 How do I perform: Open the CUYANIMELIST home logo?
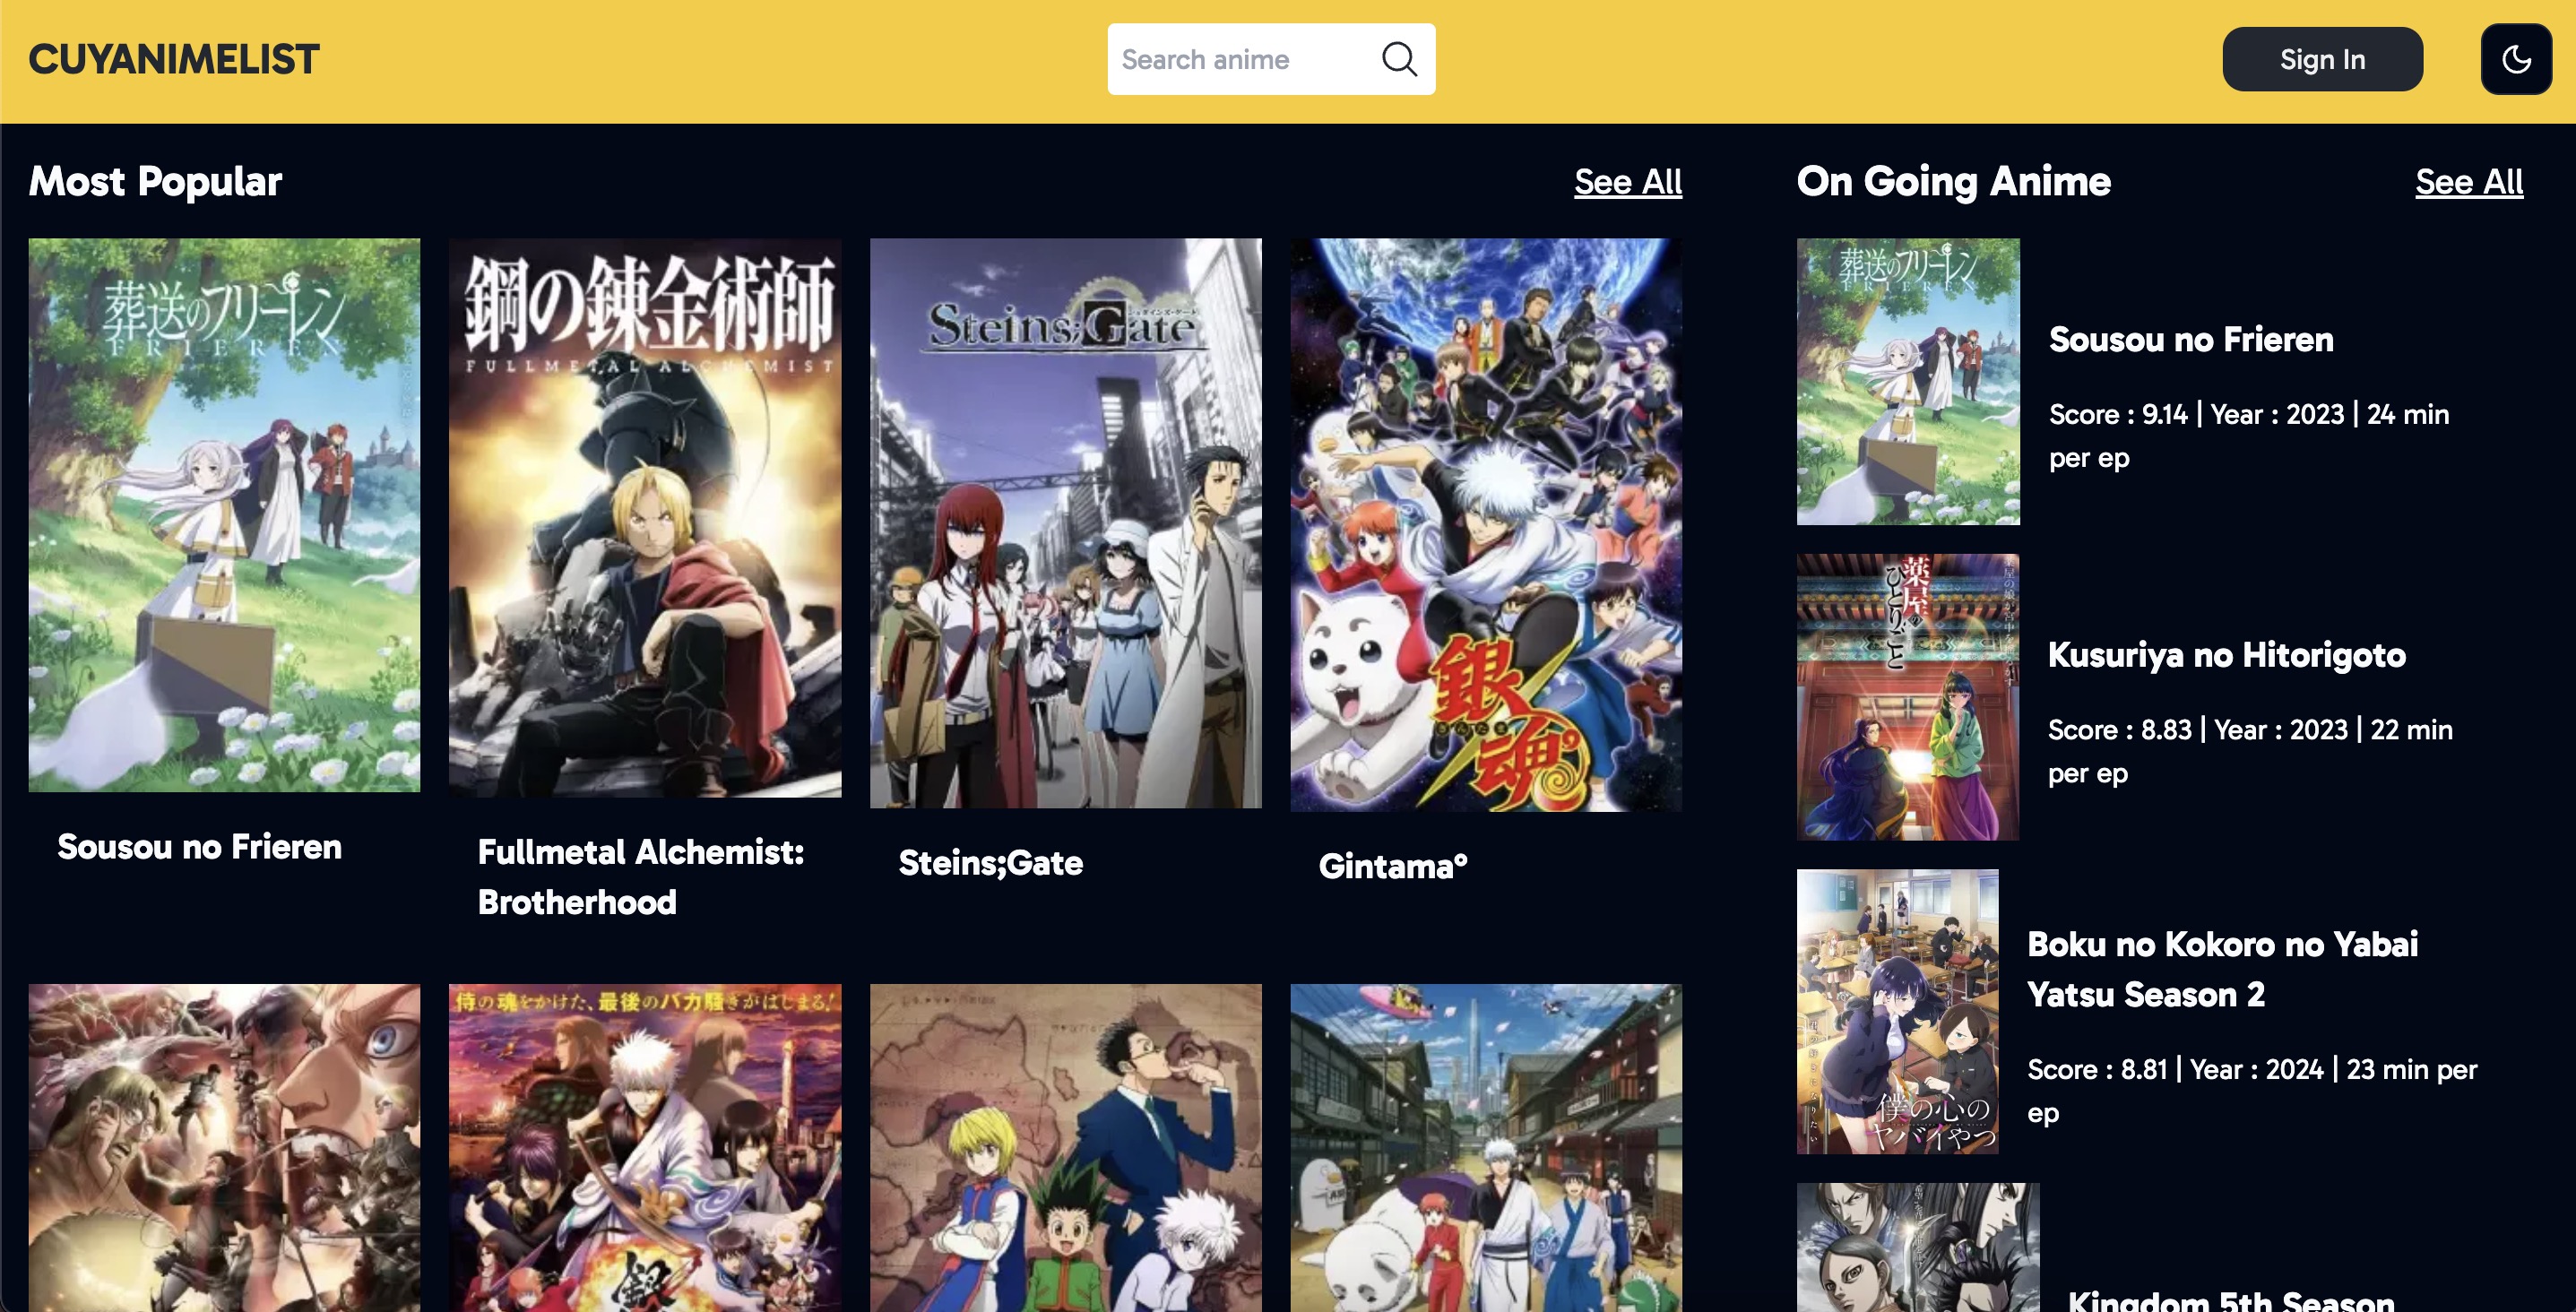pyautogui.click(x=174, y=59)
